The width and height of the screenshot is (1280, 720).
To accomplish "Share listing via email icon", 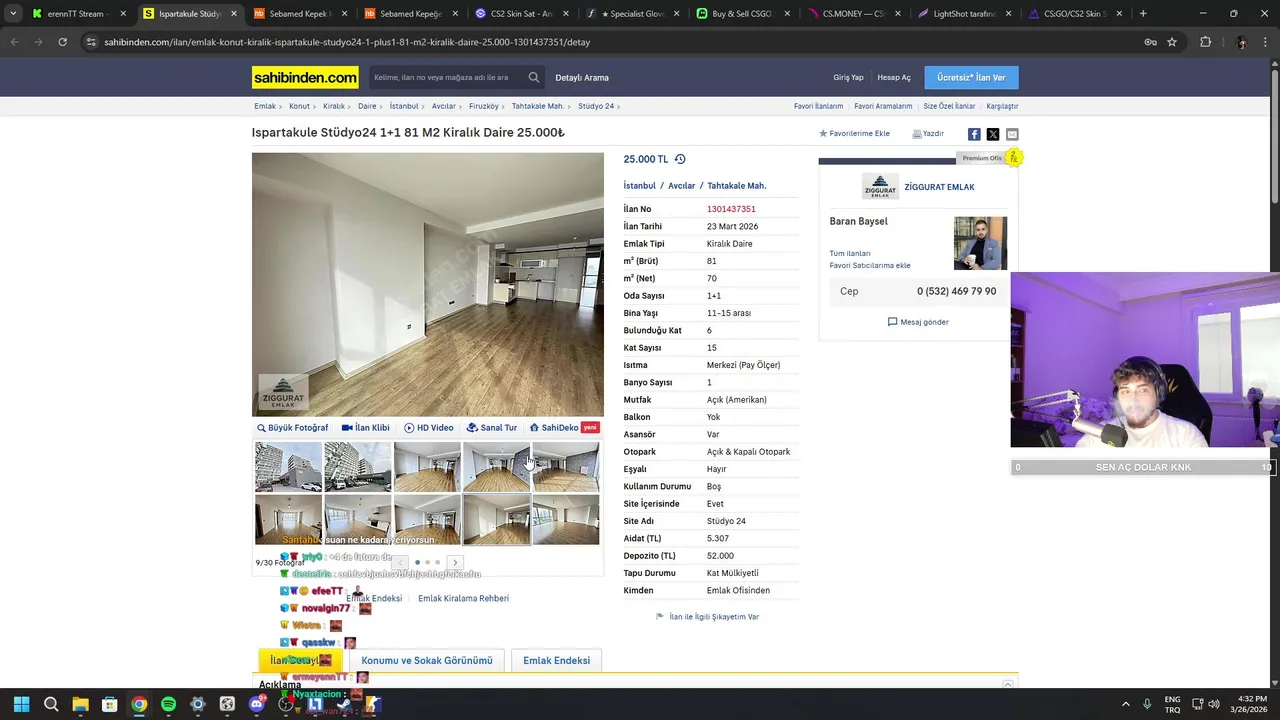I will [x=1012, y=134].
